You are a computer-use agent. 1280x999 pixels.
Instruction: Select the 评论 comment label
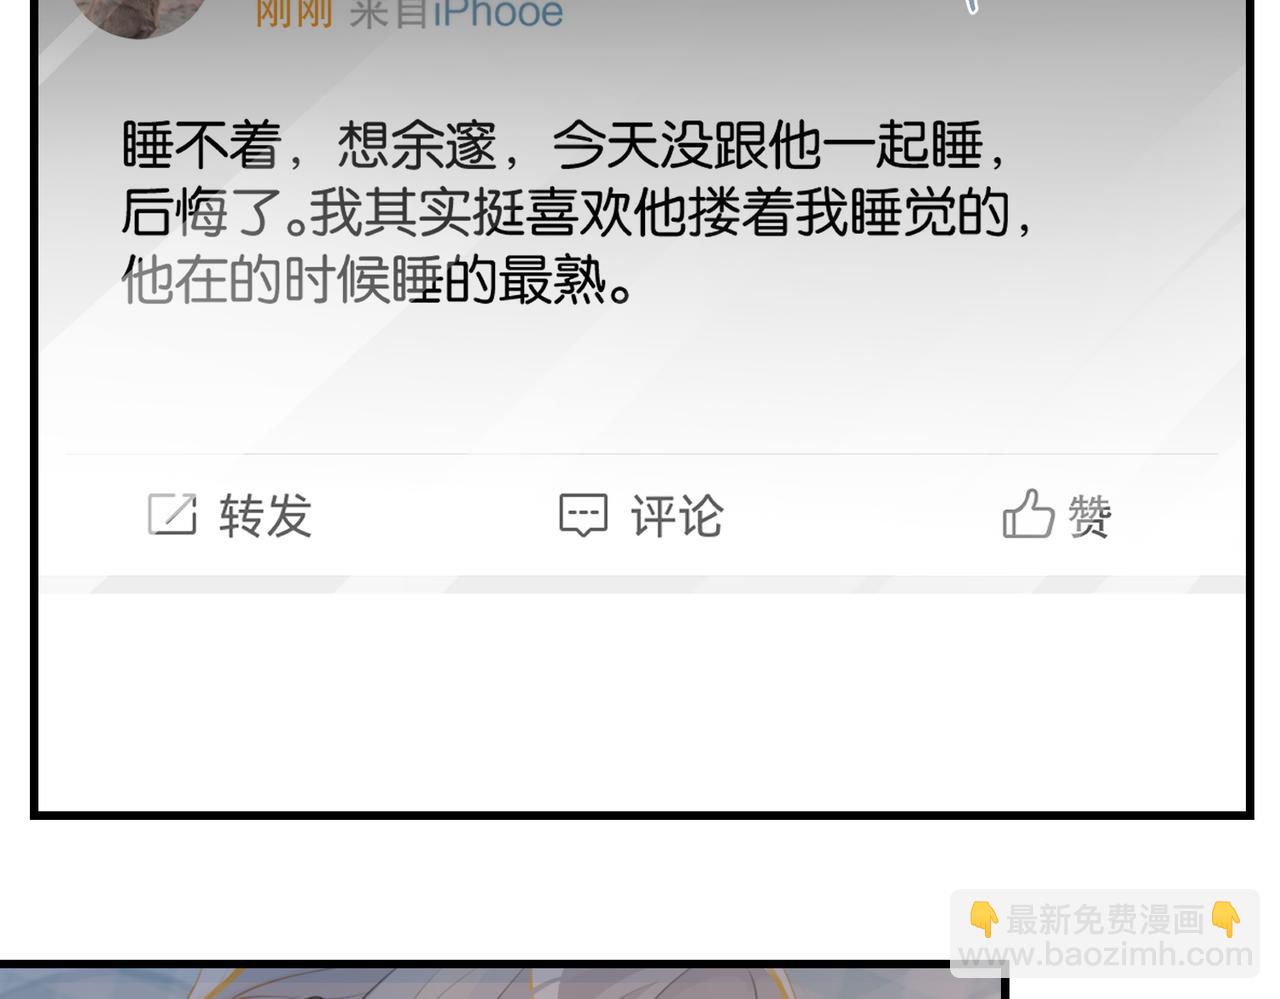677,516
